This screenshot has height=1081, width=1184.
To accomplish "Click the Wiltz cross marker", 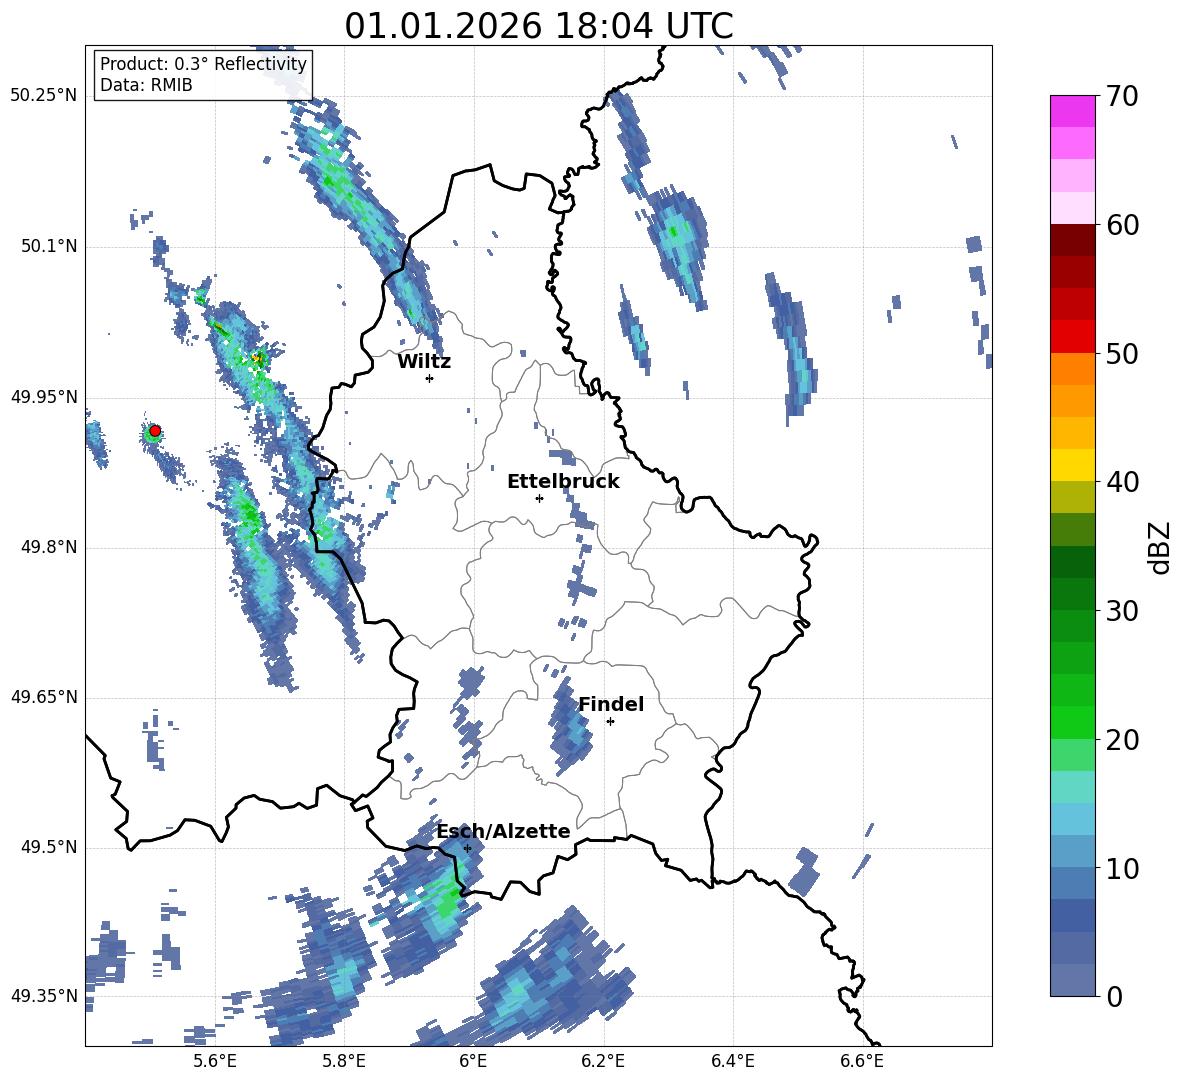I will pyautogui.click(x=430, y=378).
